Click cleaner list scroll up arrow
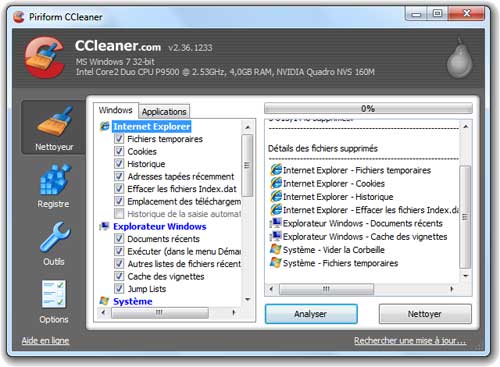Image resolution: width=500 pixels, height=367 pixels. coord(247,127)
